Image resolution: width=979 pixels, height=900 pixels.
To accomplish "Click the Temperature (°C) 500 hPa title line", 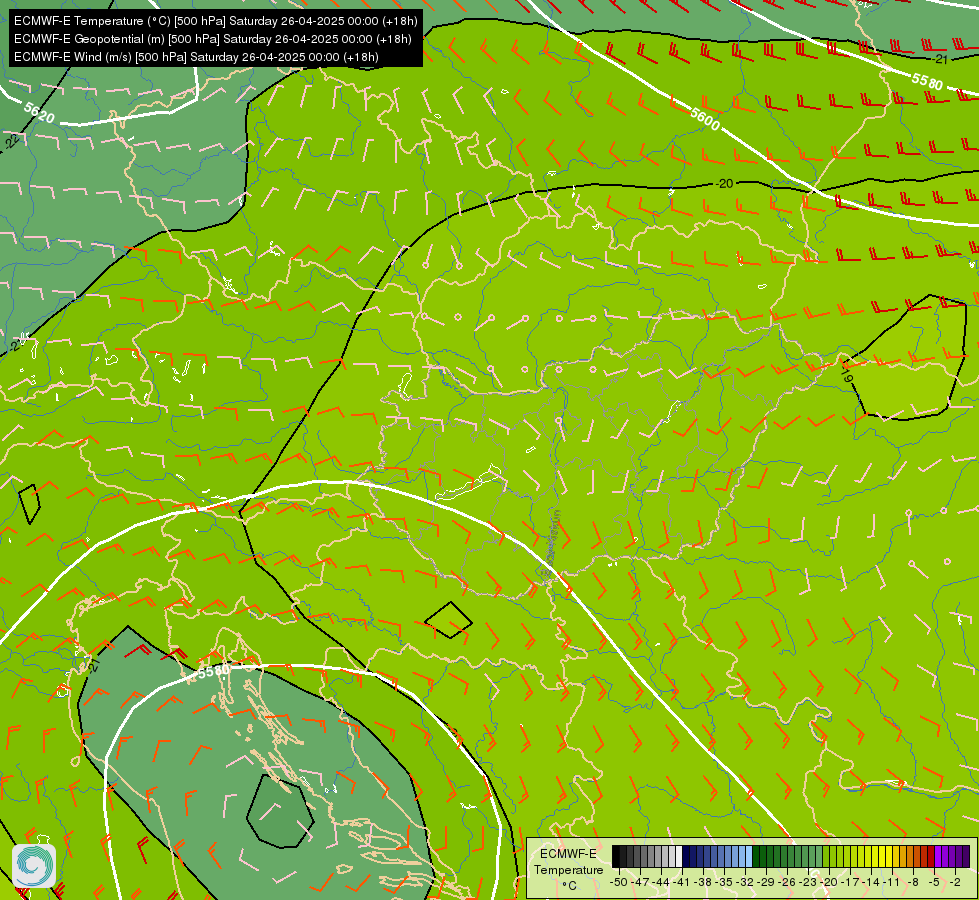I will click(x=215, y=21).
